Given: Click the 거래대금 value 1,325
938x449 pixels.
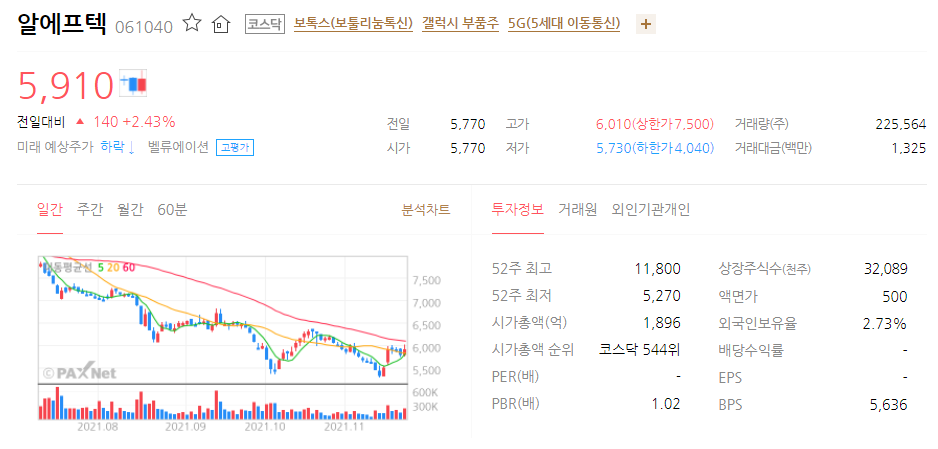Looking at the screenshot, I should click(x=909, y=148).
